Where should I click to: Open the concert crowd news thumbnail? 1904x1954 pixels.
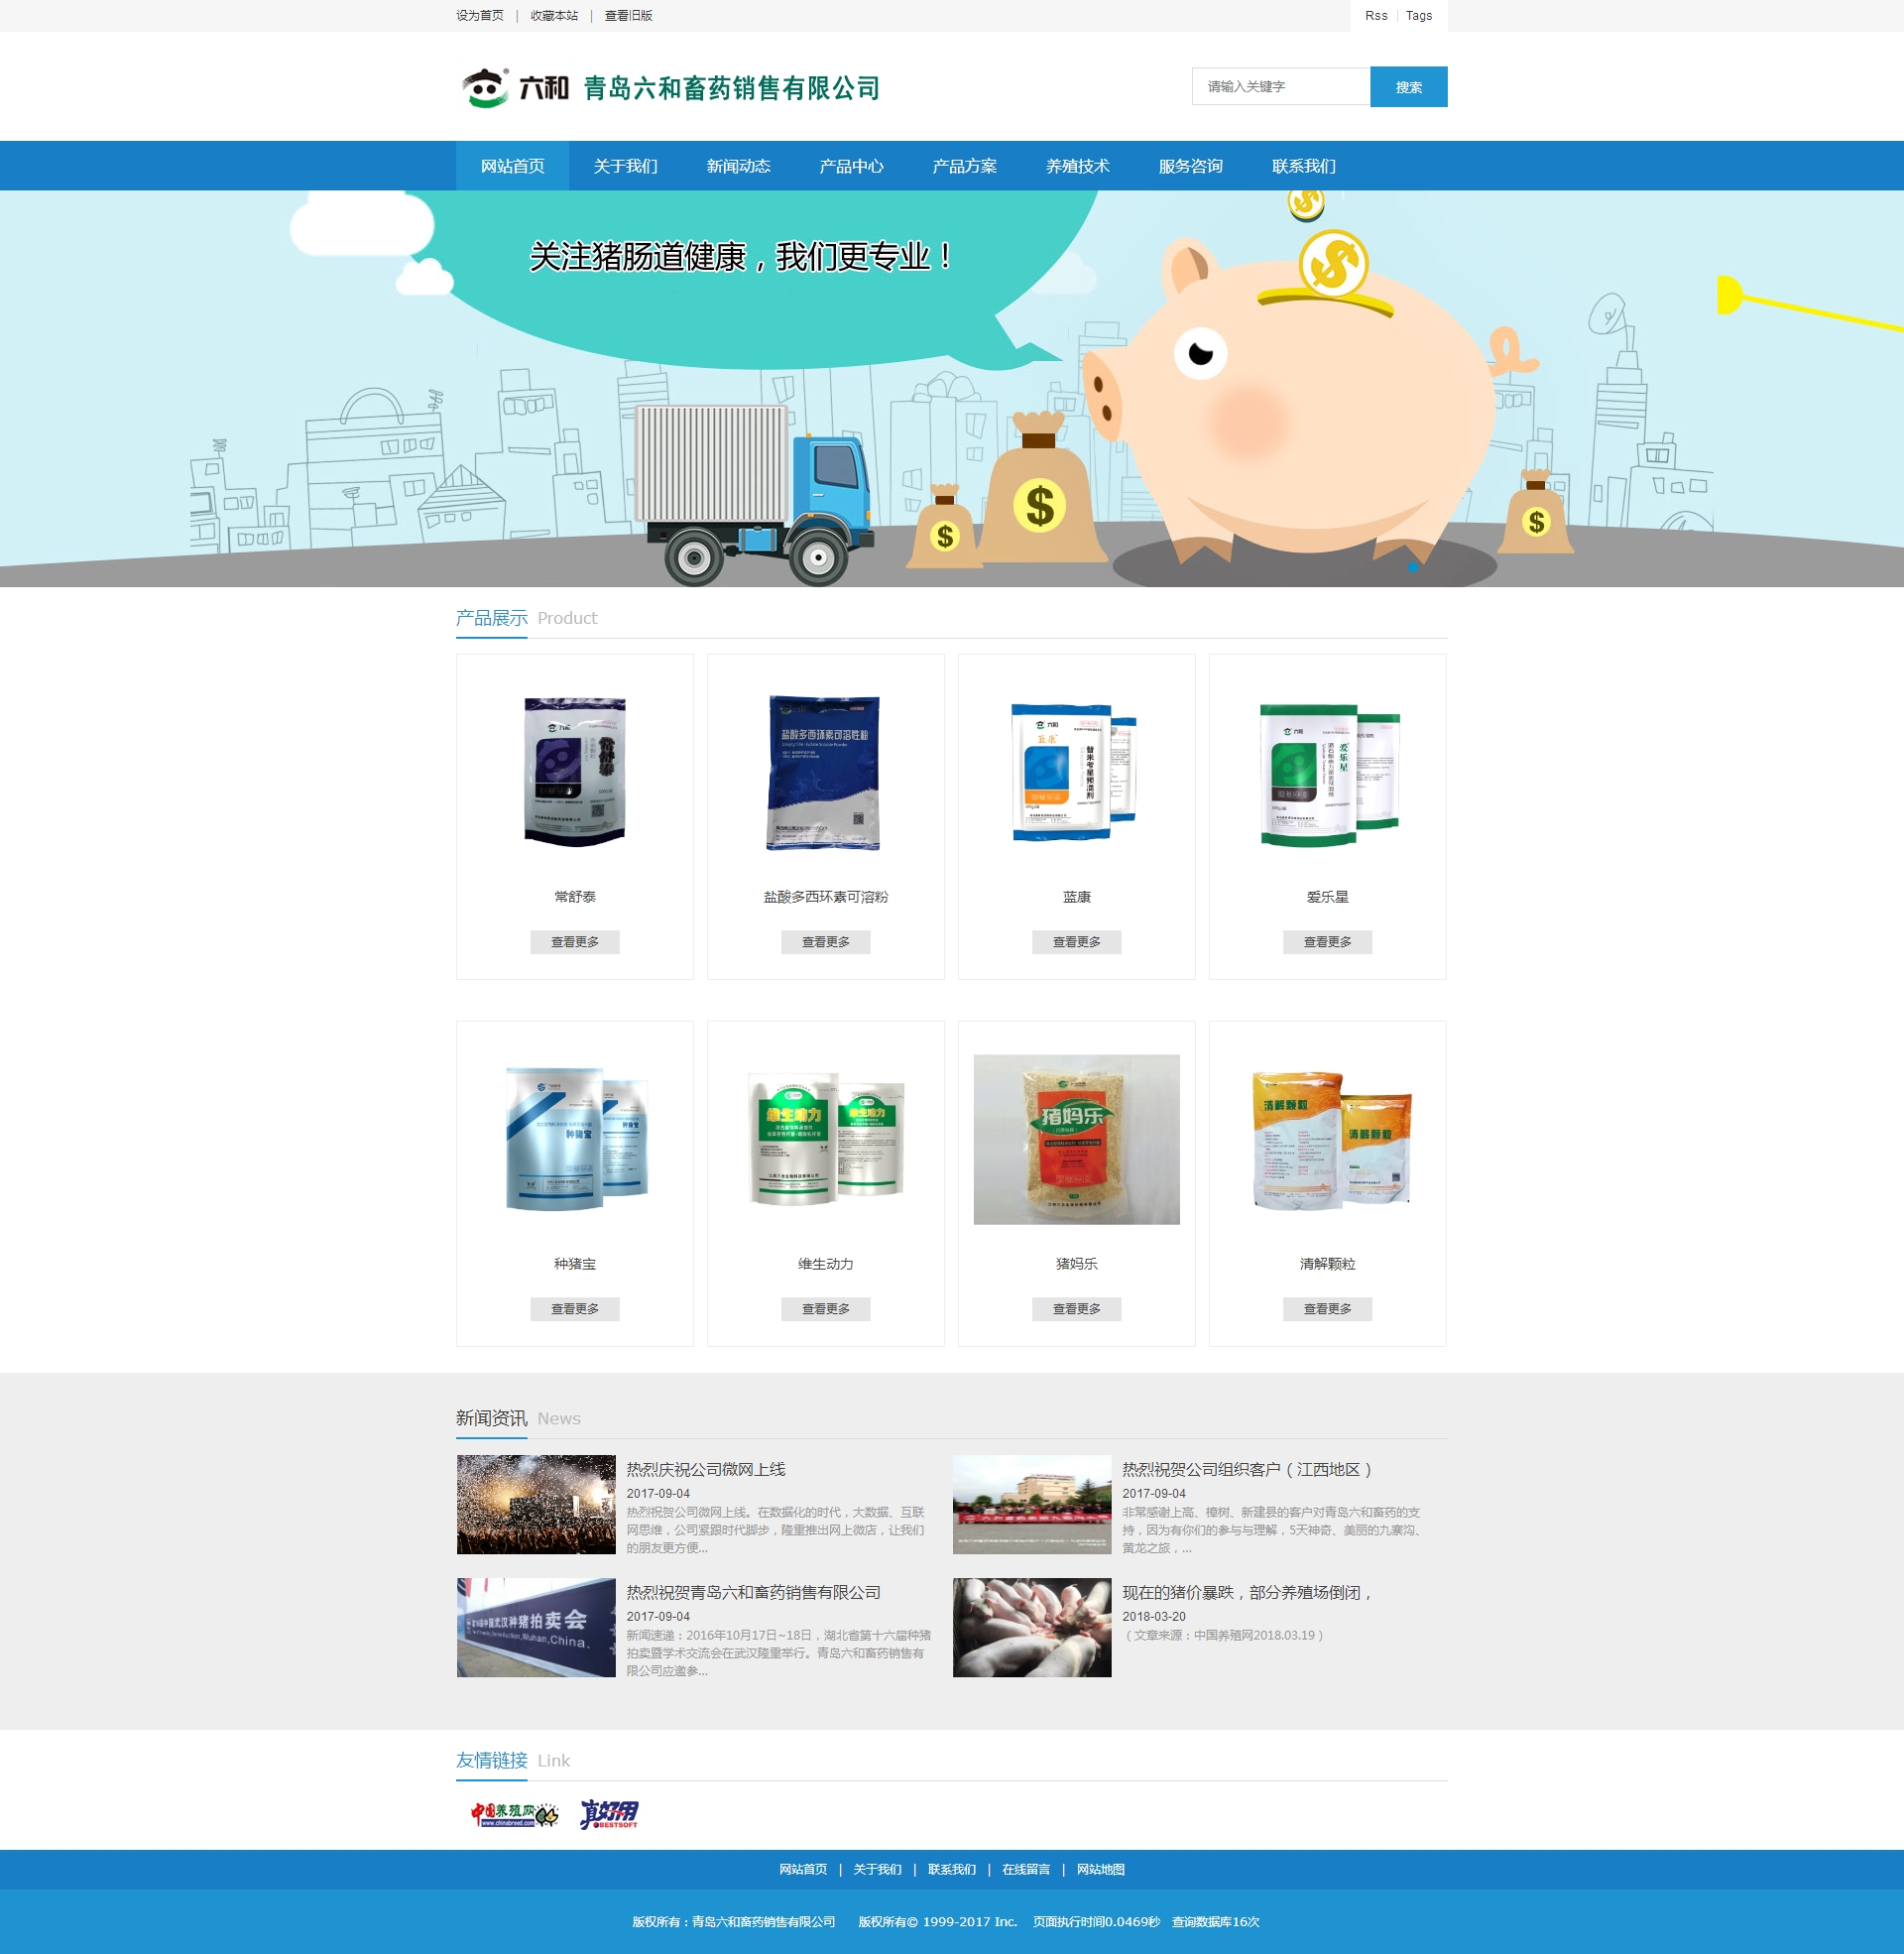pos(536,1504)
